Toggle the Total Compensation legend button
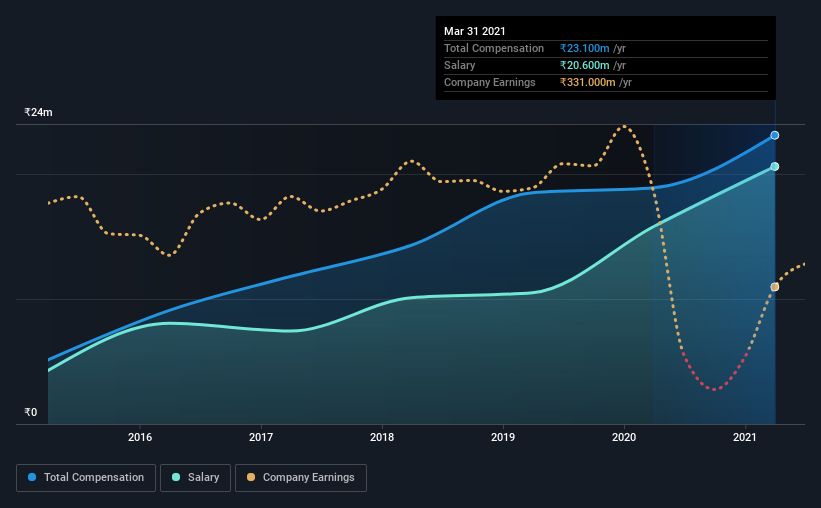This screenshot has height=508, width=821. 86,478
